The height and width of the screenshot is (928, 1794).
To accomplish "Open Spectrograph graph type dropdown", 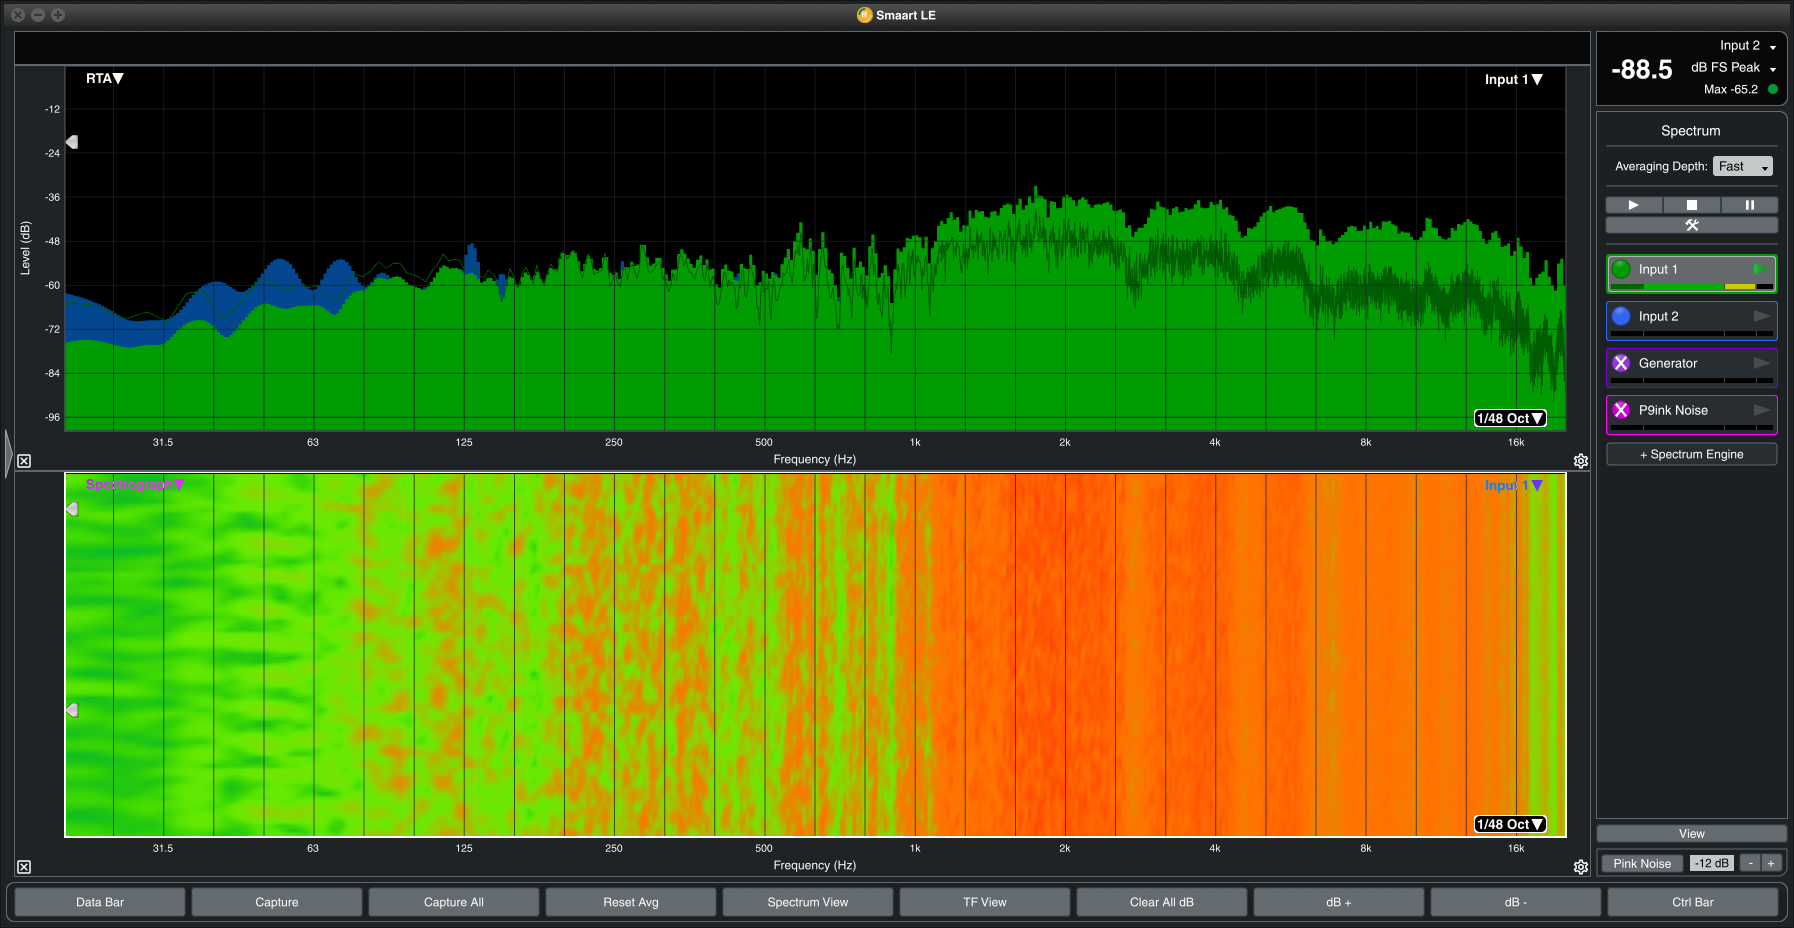I will (135, 484).
